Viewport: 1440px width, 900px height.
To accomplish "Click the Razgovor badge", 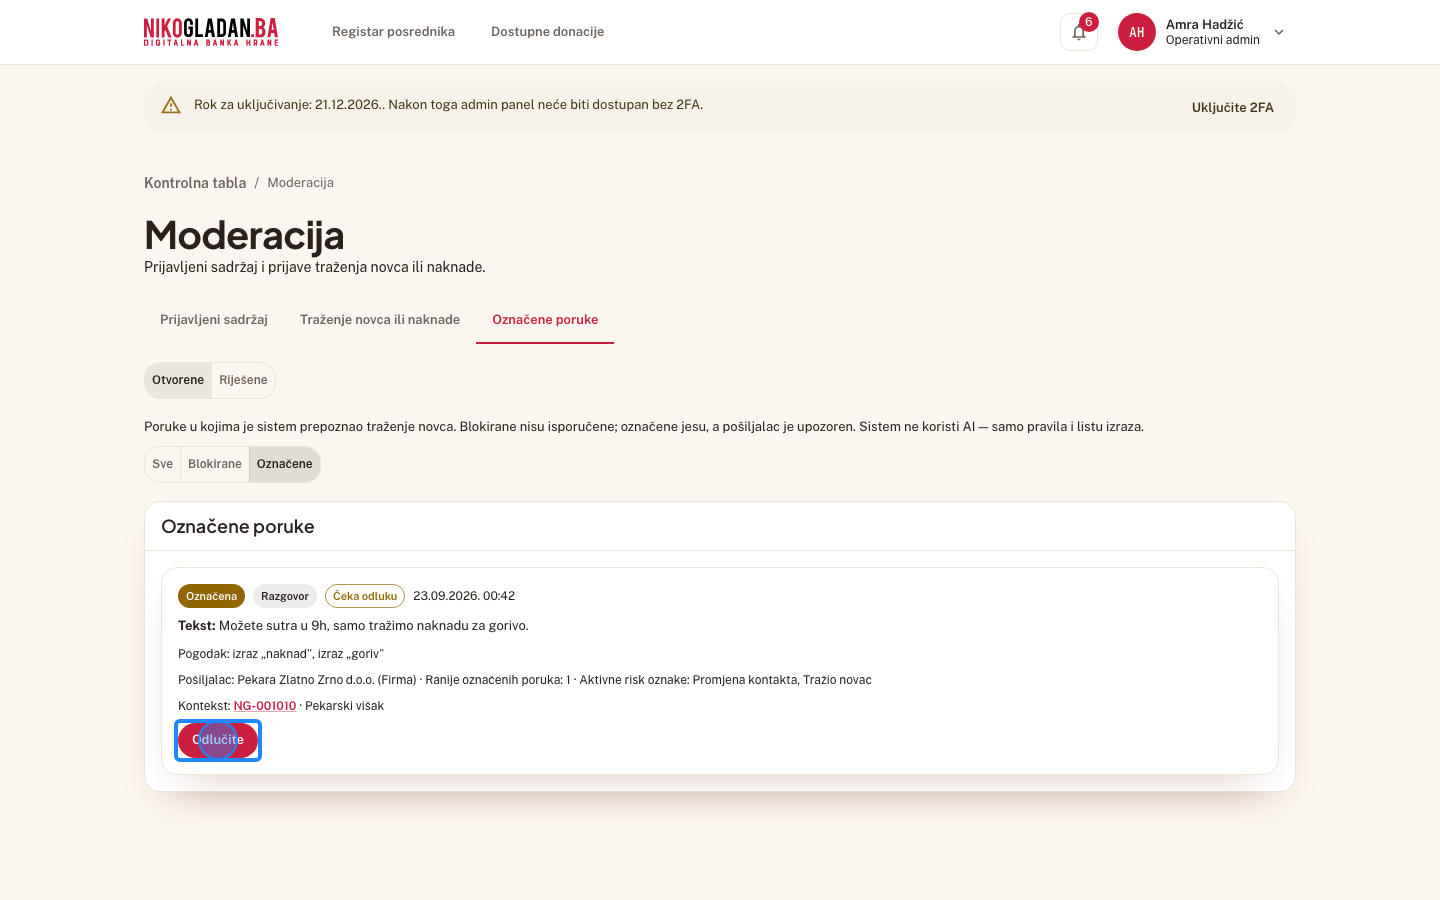I will (x=285, y=596).
